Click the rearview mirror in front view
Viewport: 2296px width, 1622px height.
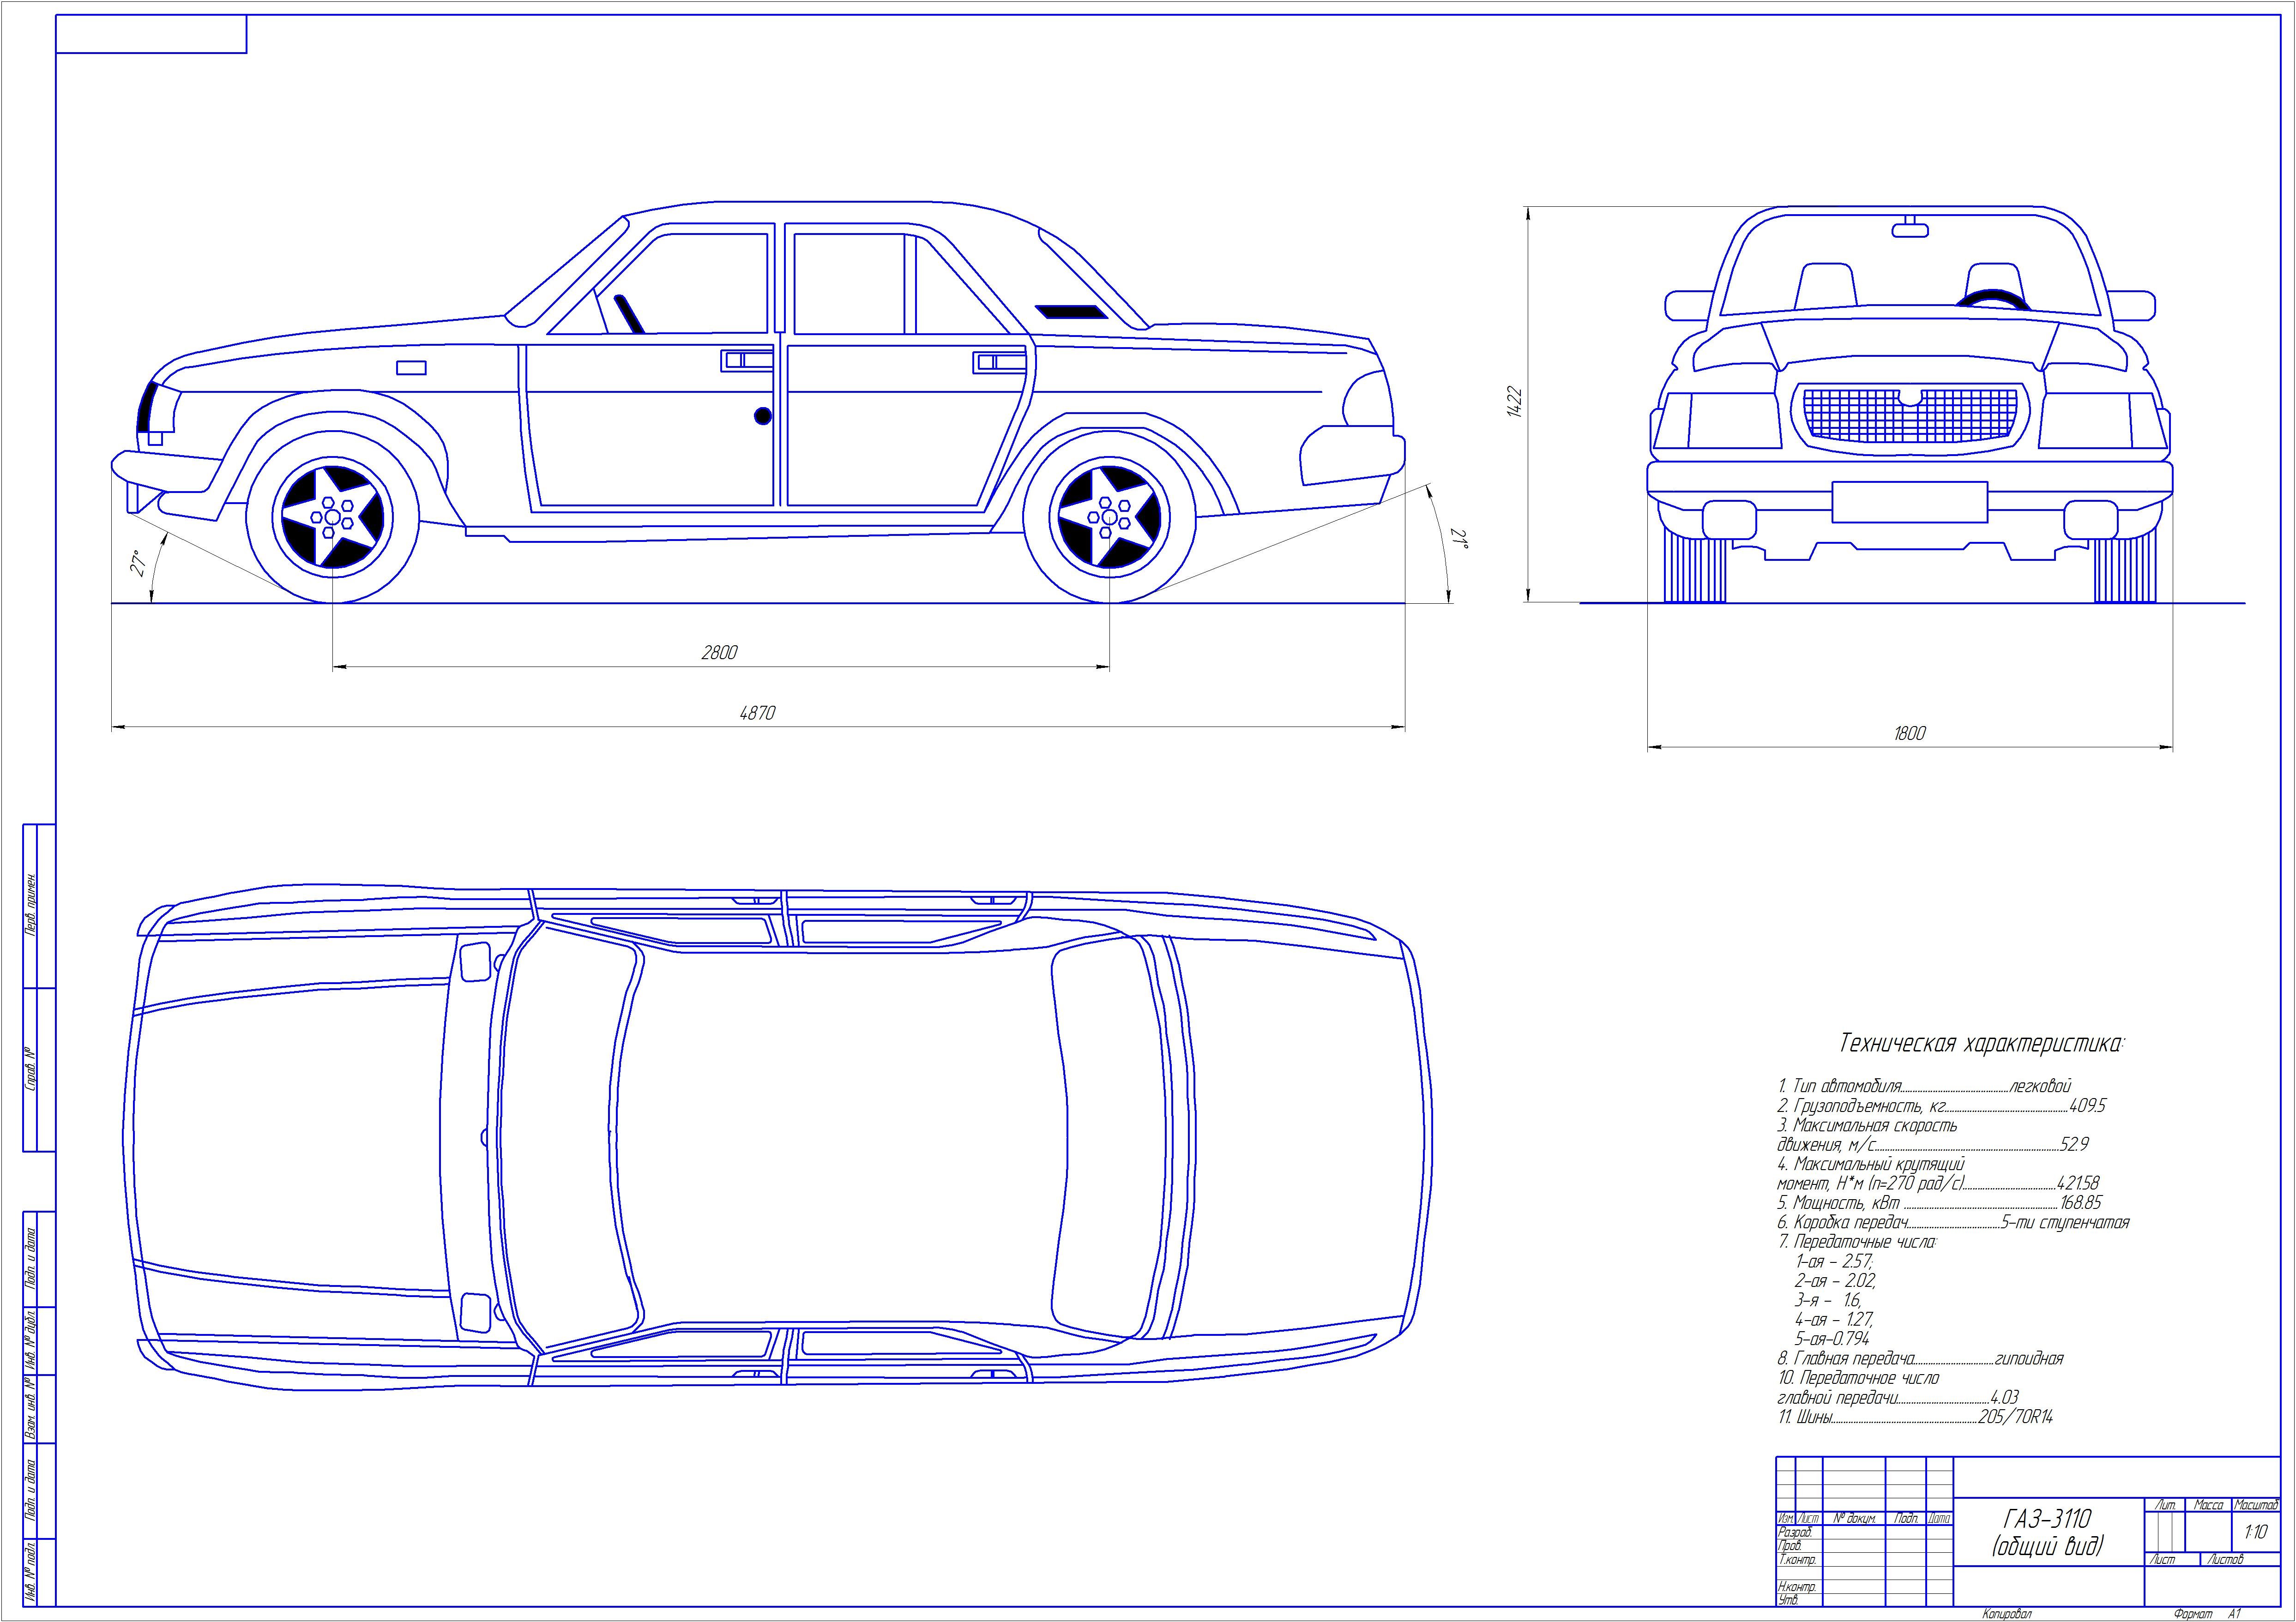tap(1910, 231)
